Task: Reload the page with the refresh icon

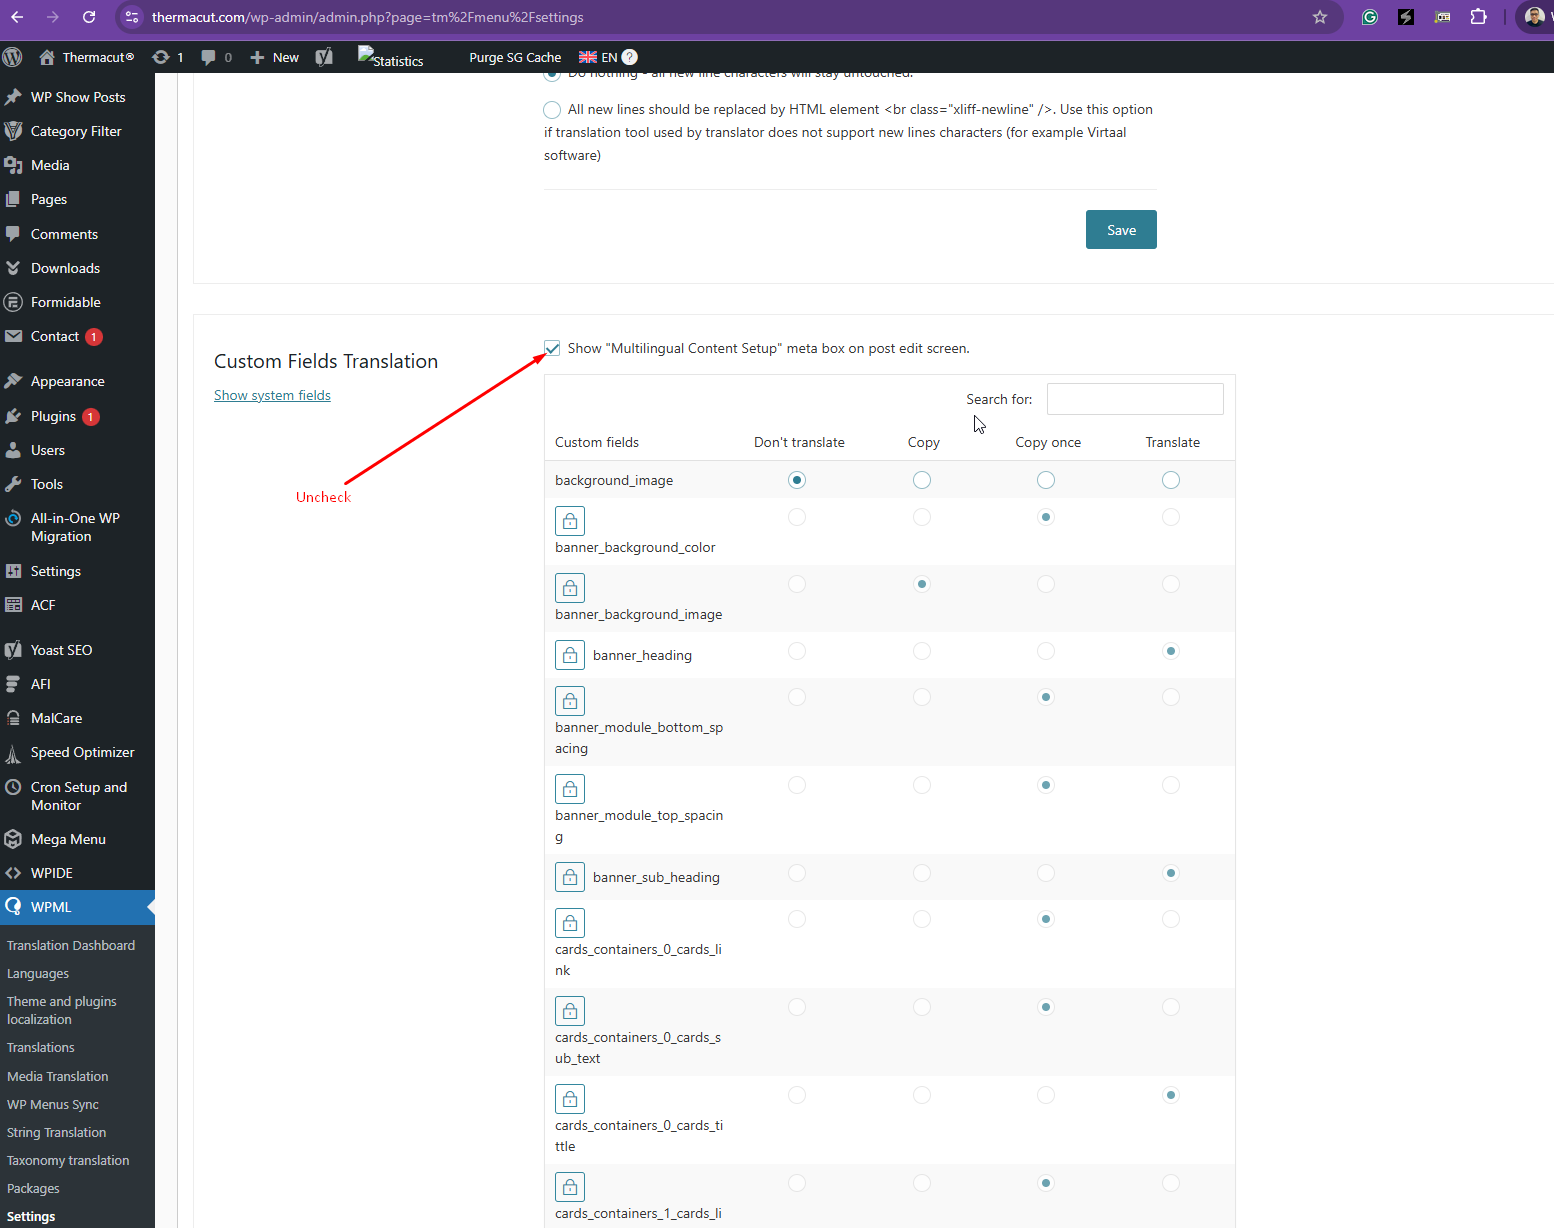Action: coord(89,17)
